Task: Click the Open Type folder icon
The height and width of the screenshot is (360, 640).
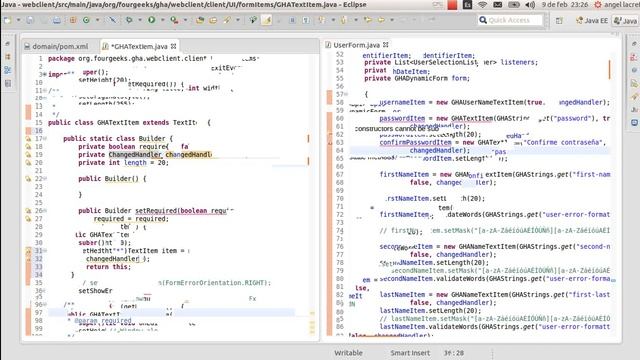Action: pos(200,20)
